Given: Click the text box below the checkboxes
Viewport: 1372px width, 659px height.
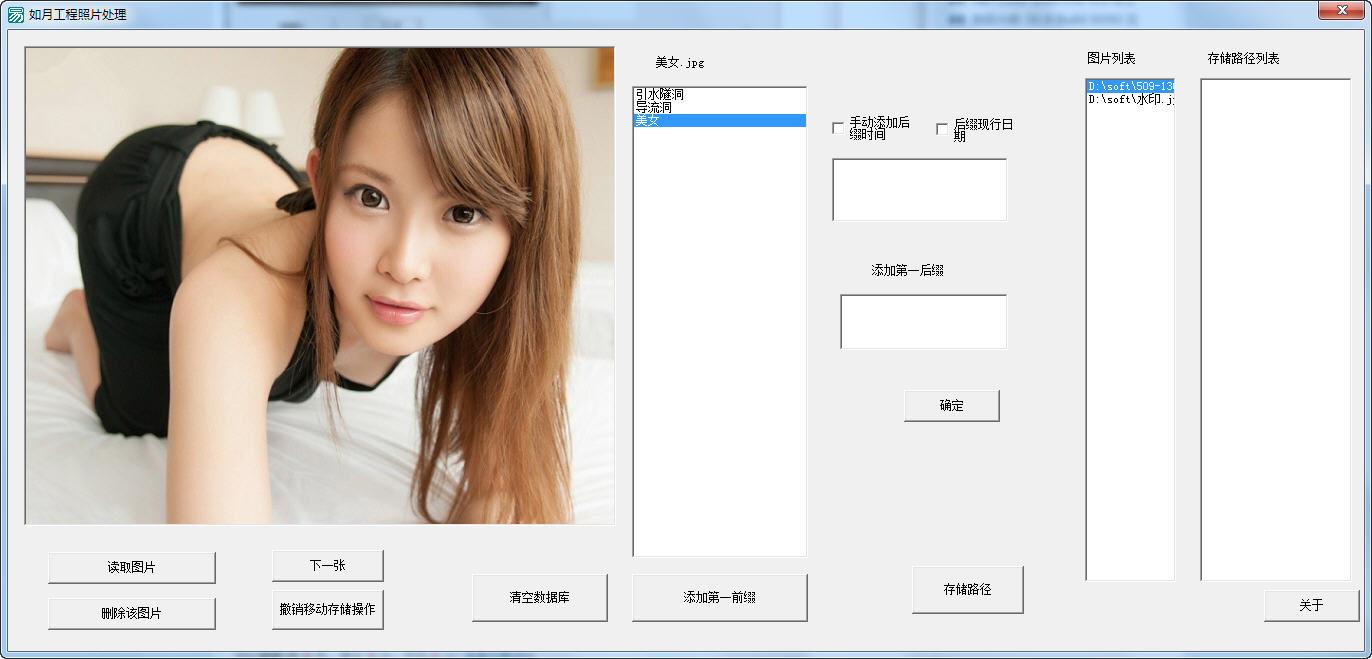Looking at the screenshot, I should [x=919, y=189].
